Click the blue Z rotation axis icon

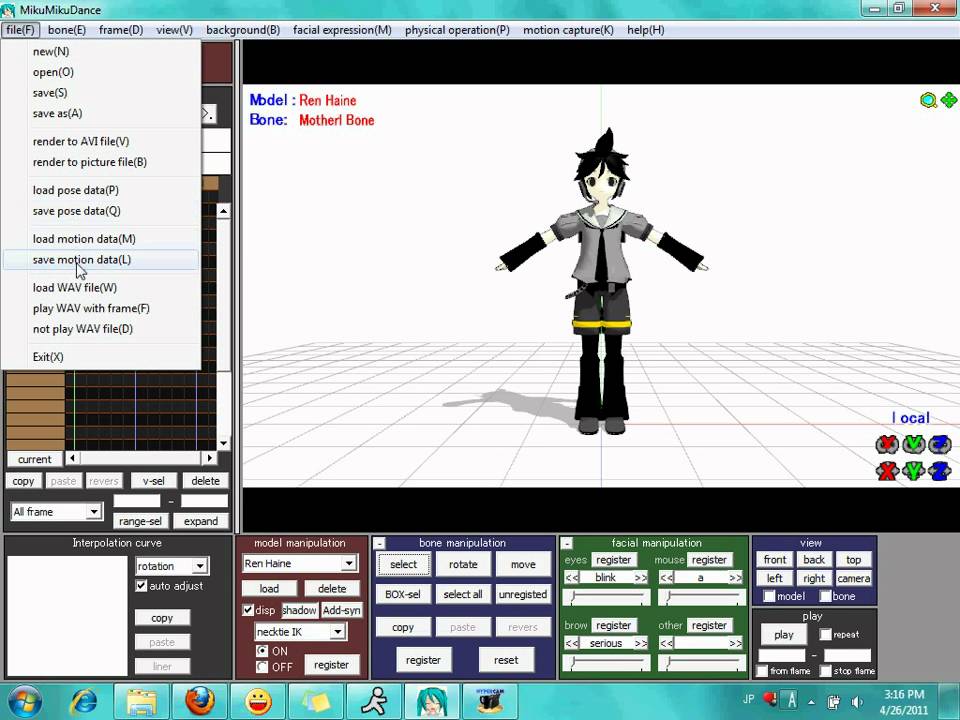click(939, 444)
